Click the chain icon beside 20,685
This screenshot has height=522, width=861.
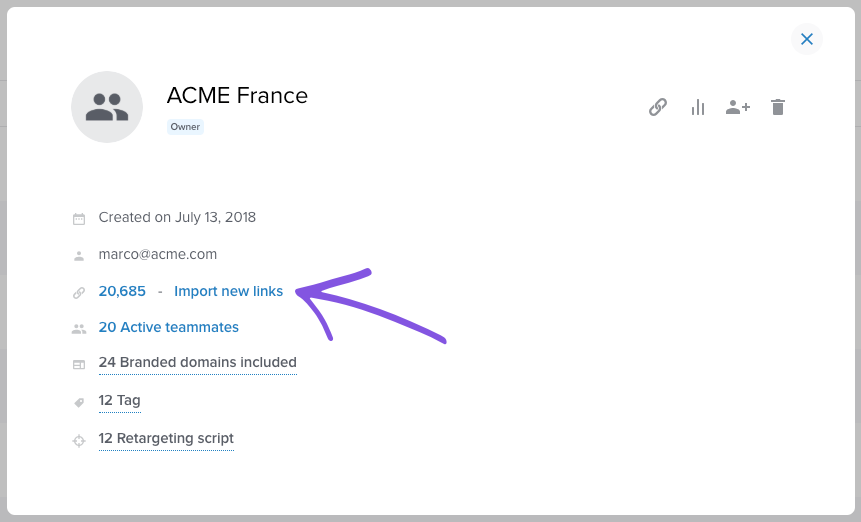click(x=79, y=293)
